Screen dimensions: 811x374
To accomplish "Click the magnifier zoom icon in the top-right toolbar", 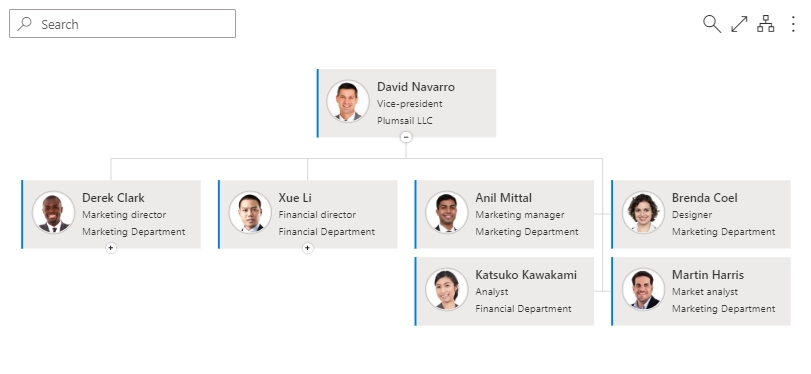I will pyautogui.click(x=712, y=24).
